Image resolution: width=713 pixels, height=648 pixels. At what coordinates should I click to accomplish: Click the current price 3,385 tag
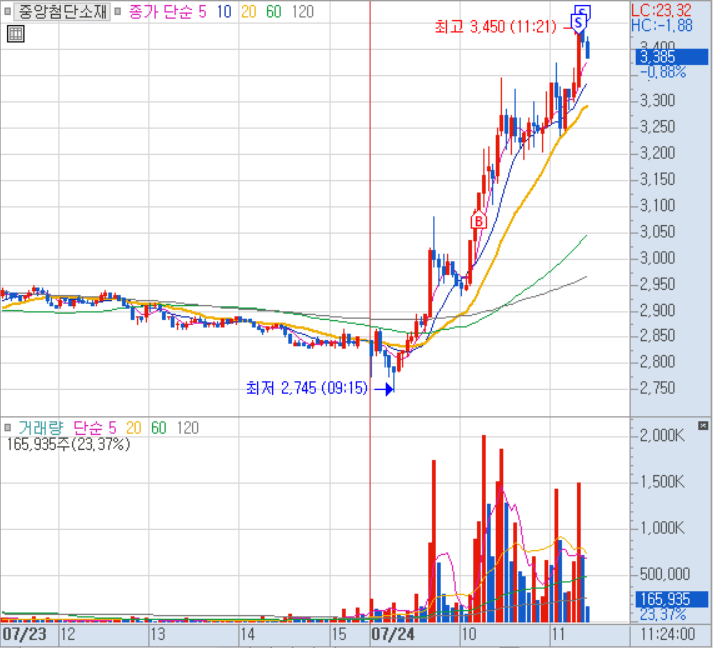click(x=661, y=57)
